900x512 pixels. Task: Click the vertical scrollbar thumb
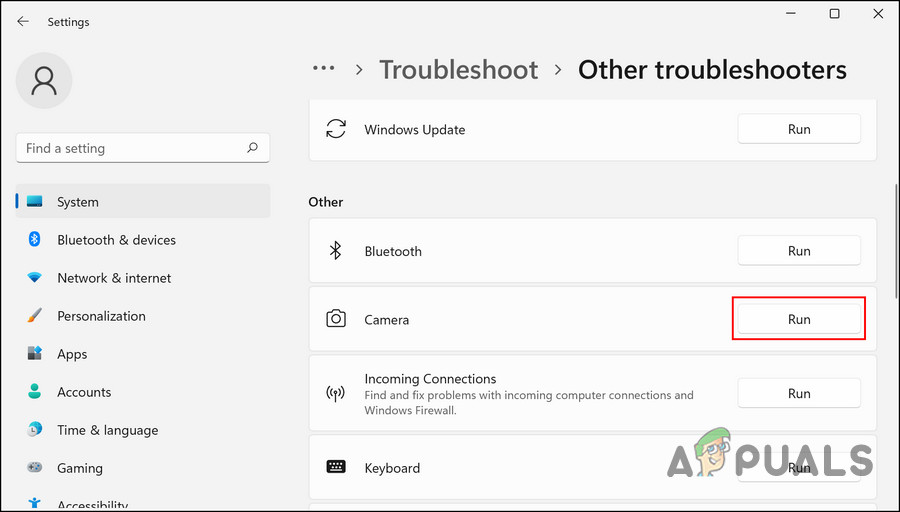(894, 240)
